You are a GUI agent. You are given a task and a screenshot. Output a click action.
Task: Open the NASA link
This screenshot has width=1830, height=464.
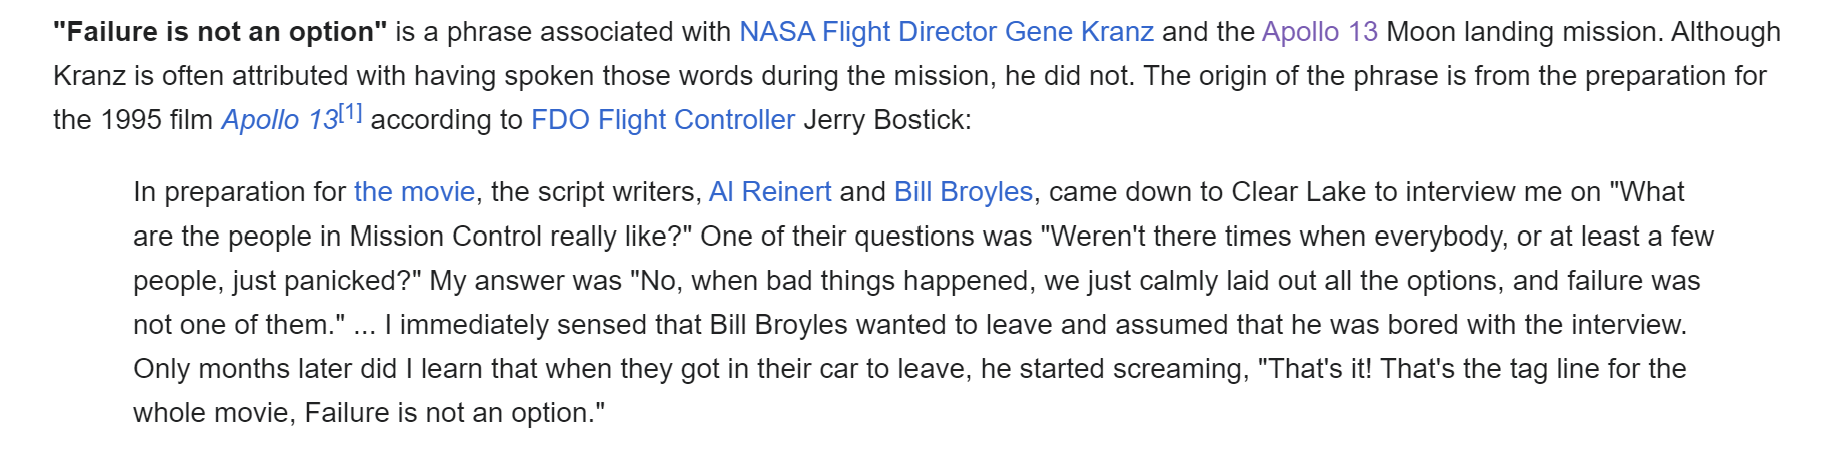(x=776, y=32)
